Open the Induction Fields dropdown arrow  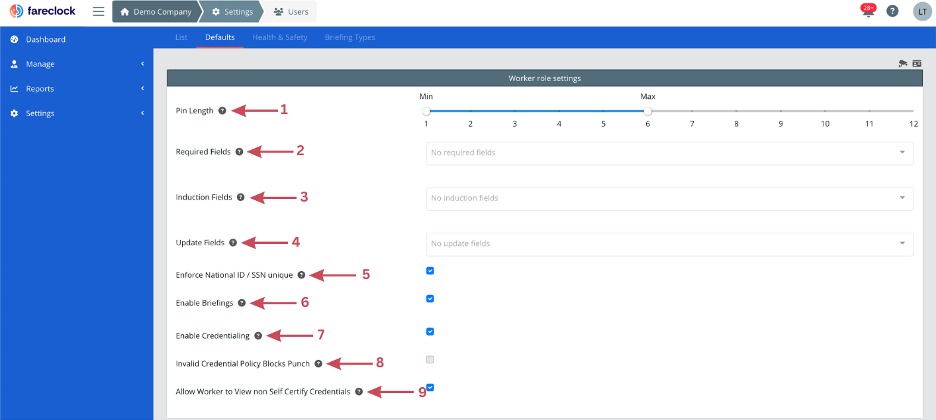tap(902, 198)
